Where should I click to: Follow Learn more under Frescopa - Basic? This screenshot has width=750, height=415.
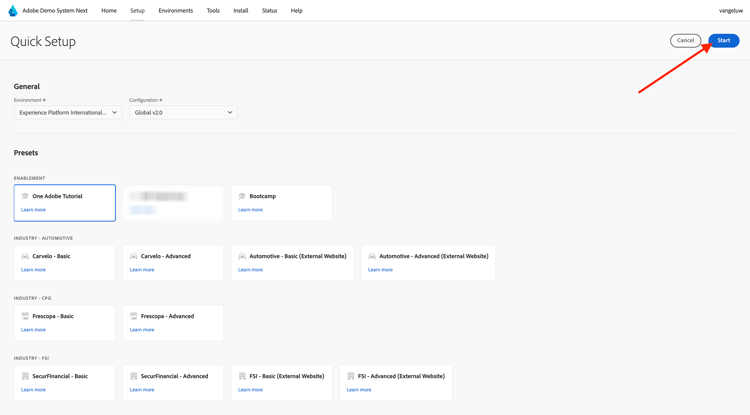coord(33,330)
